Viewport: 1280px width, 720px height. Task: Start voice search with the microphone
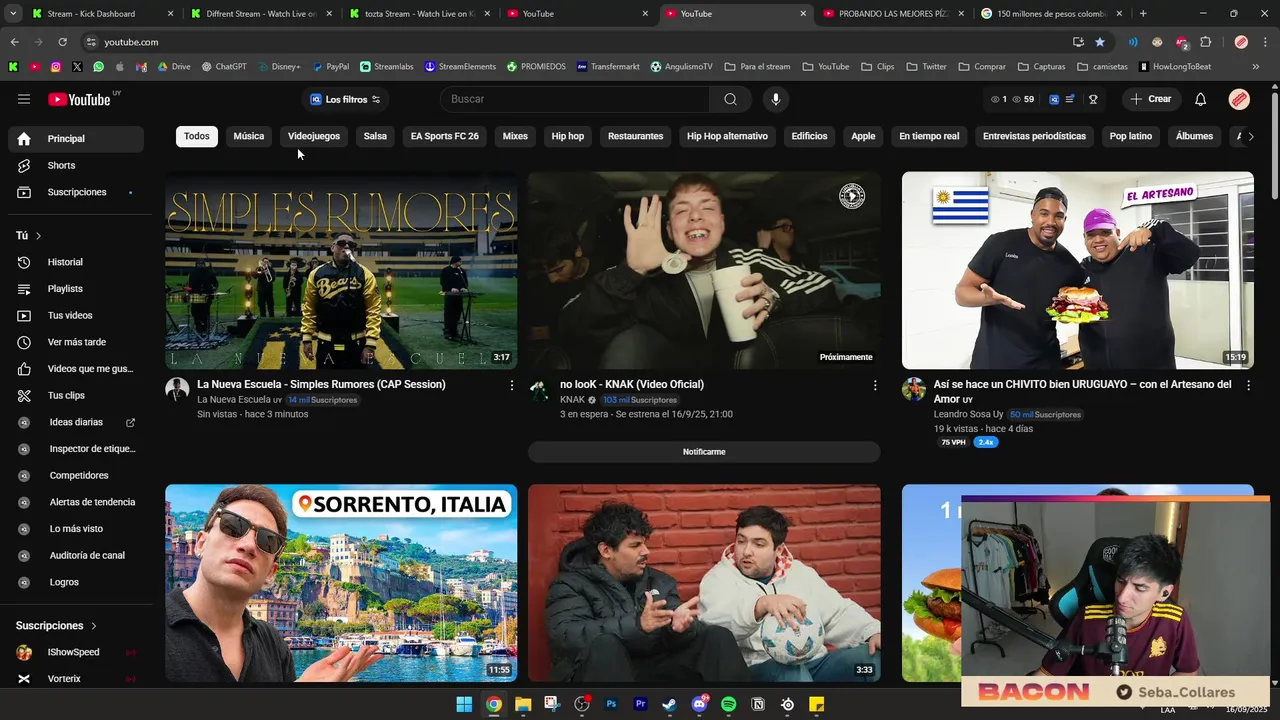coord(775,99)
